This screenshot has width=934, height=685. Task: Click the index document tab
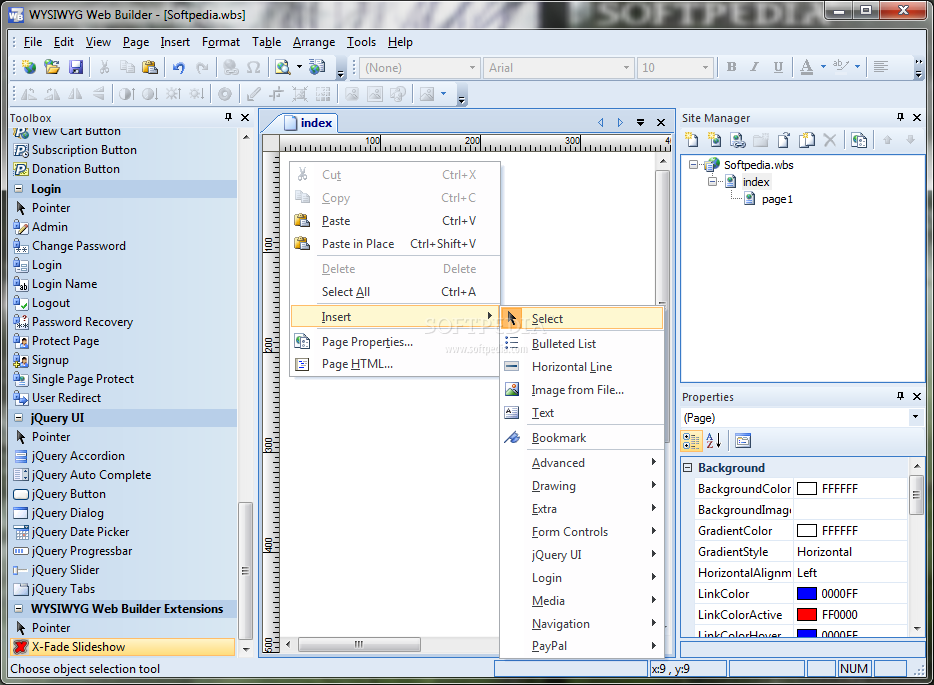coord(309,123)
